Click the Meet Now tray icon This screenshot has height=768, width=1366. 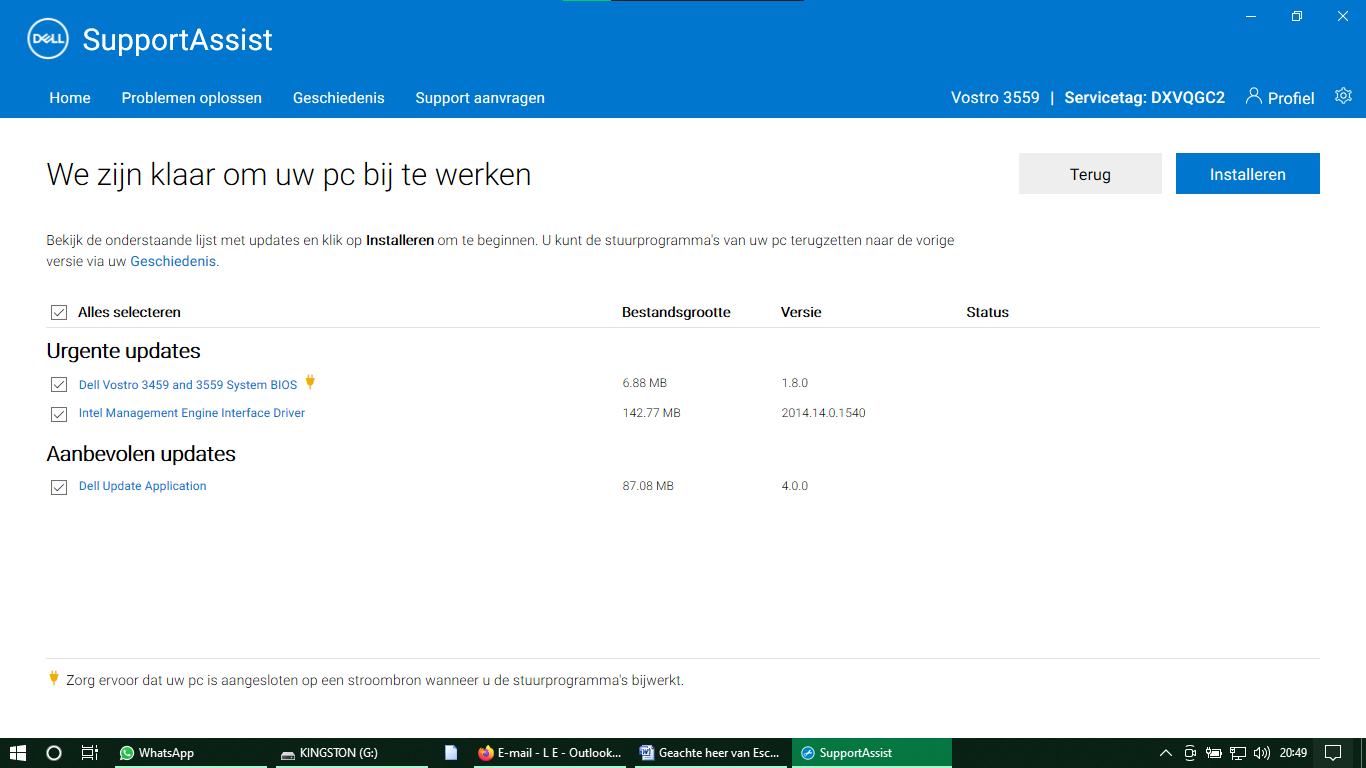(1190, 753)
